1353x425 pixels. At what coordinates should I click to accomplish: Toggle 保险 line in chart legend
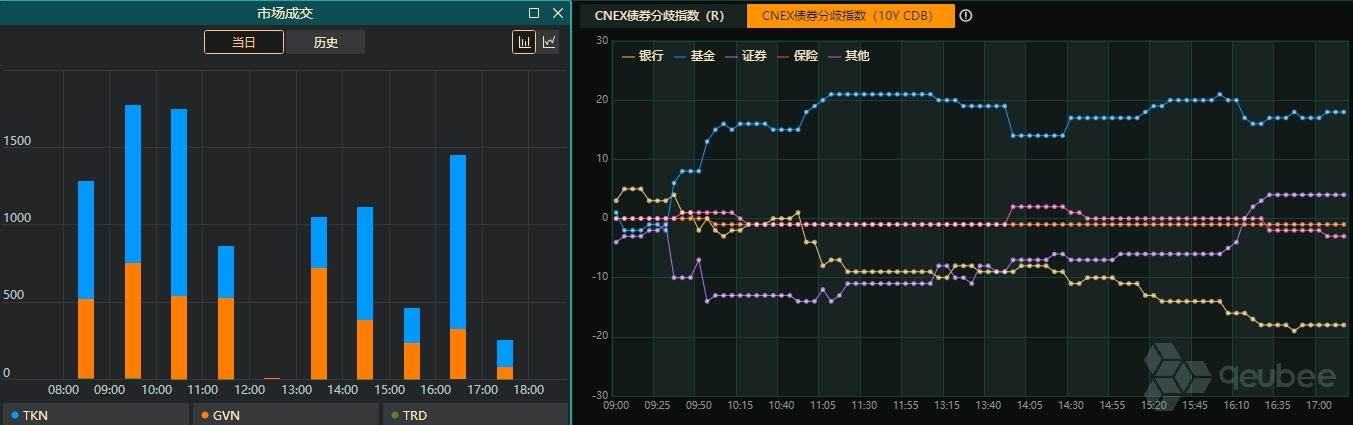click(799, 56)
